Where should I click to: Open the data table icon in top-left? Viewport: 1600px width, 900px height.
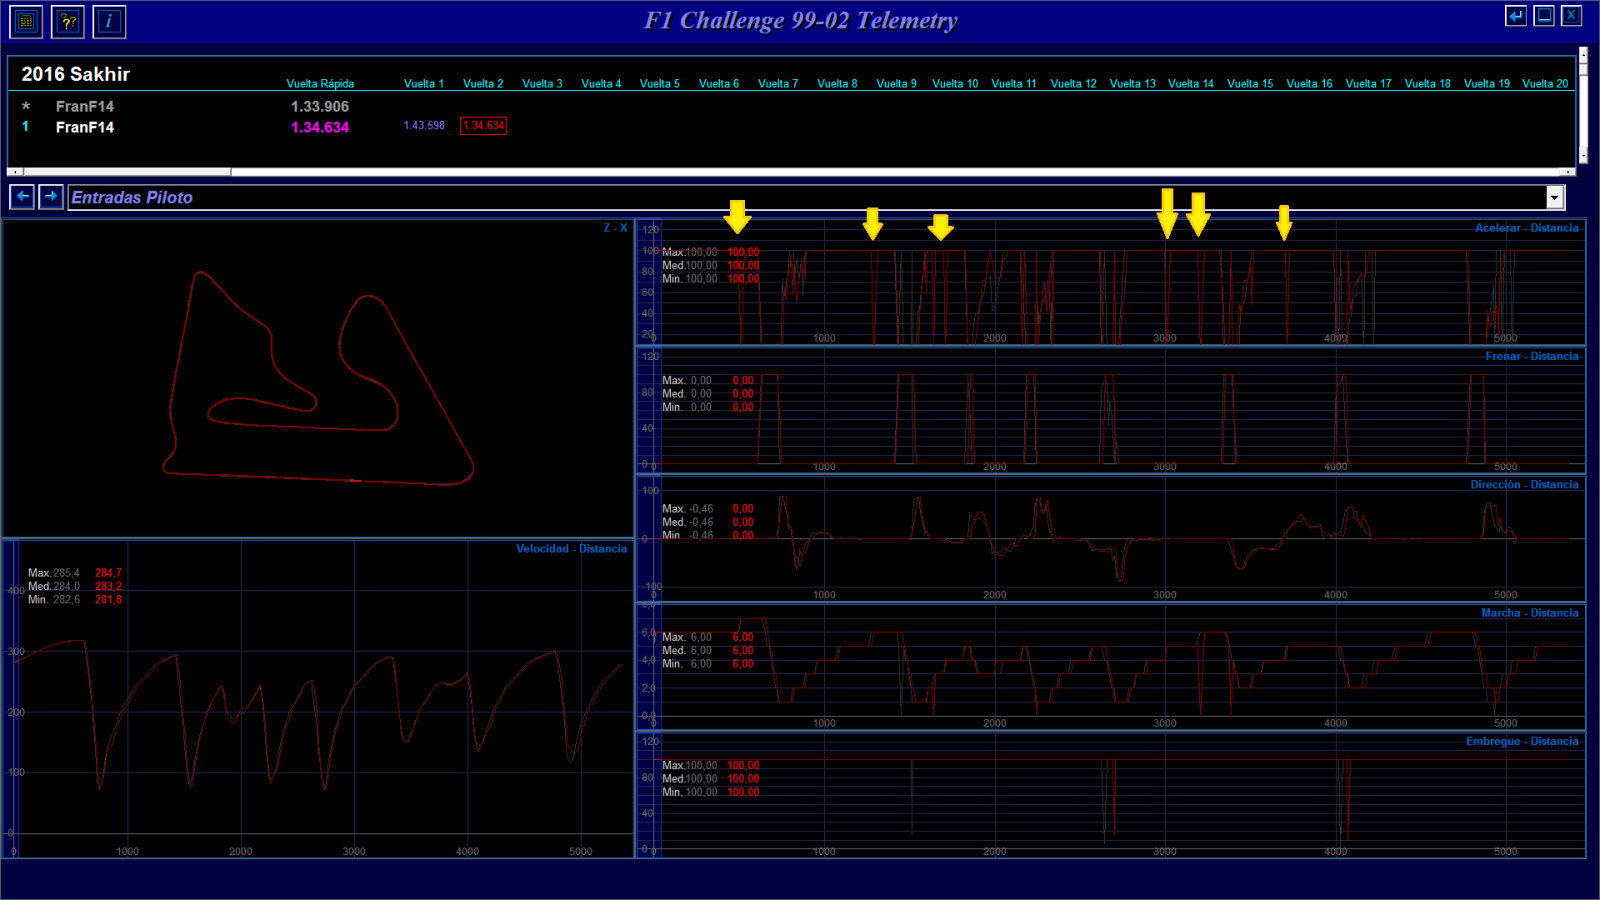pyautogui.click(x=26, y=21)
